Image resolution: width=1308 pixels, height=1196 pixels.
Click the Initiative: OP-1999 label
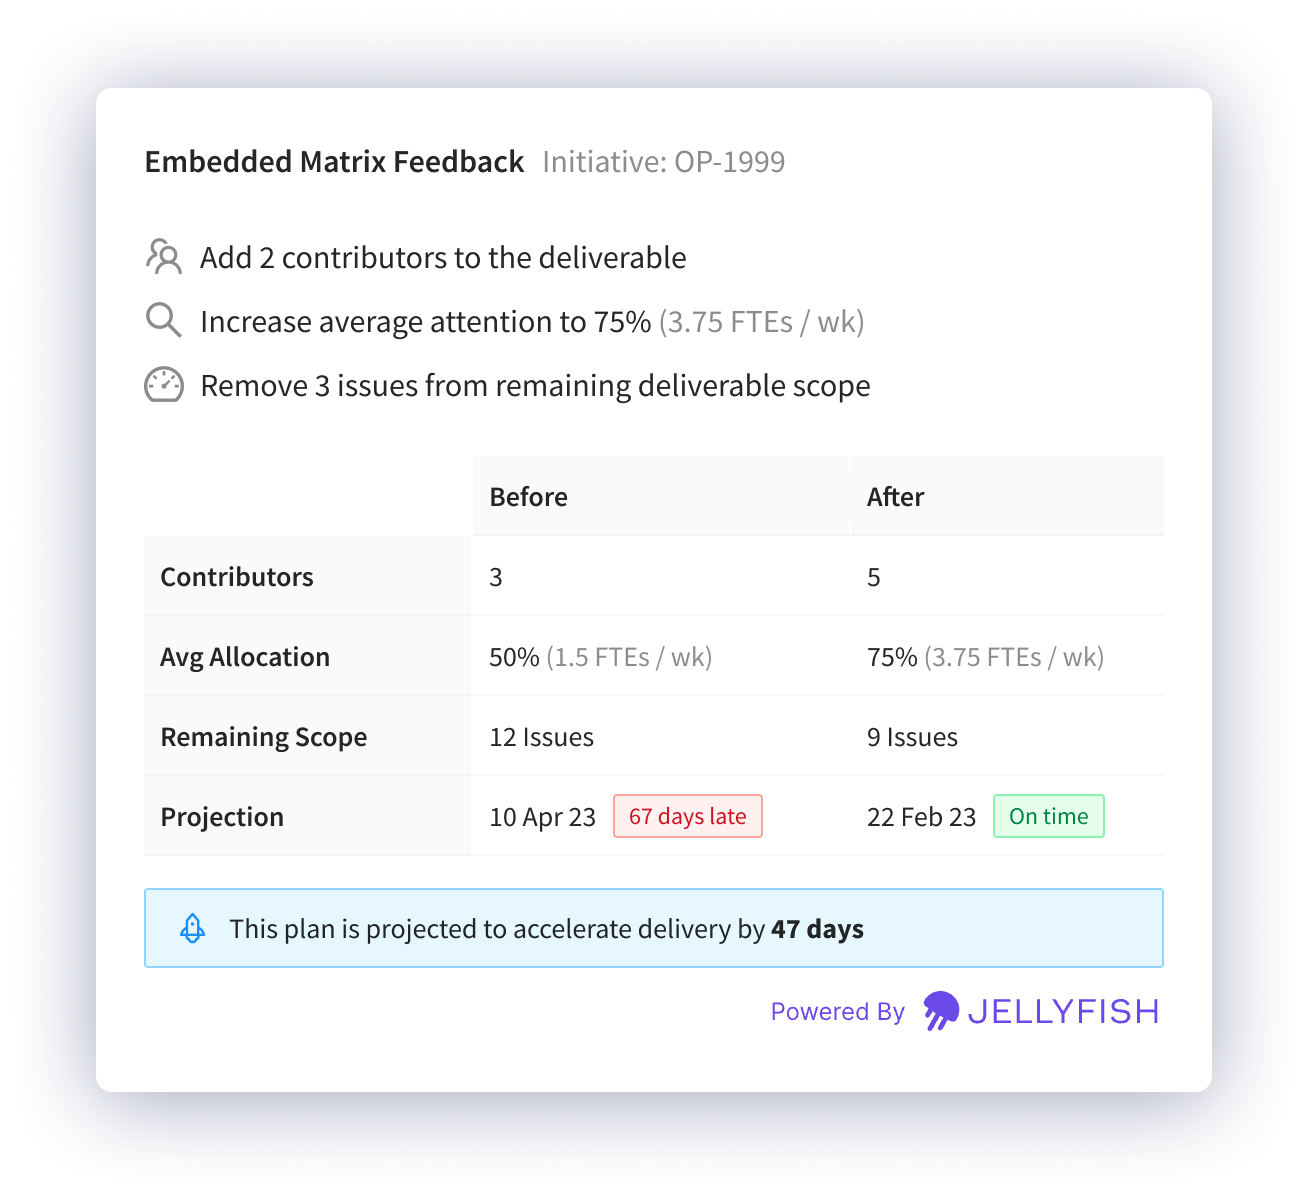[x=664, y=162]
